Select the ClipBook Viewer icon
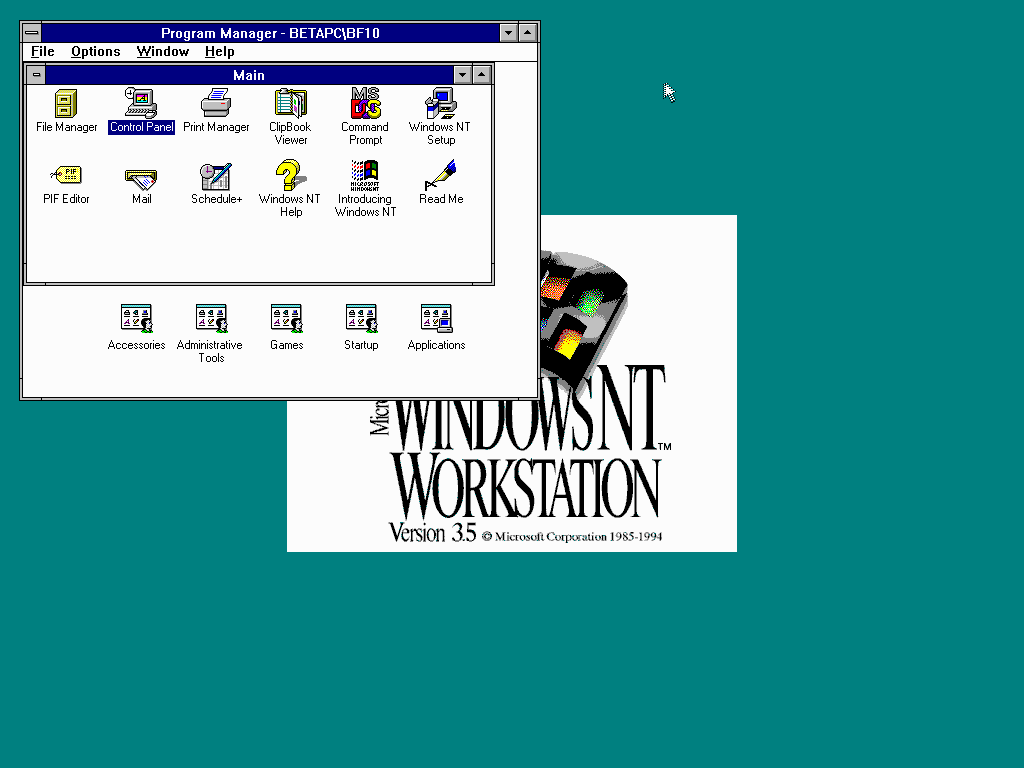Viewport: 1024px width, 768px height. [290, 104]
